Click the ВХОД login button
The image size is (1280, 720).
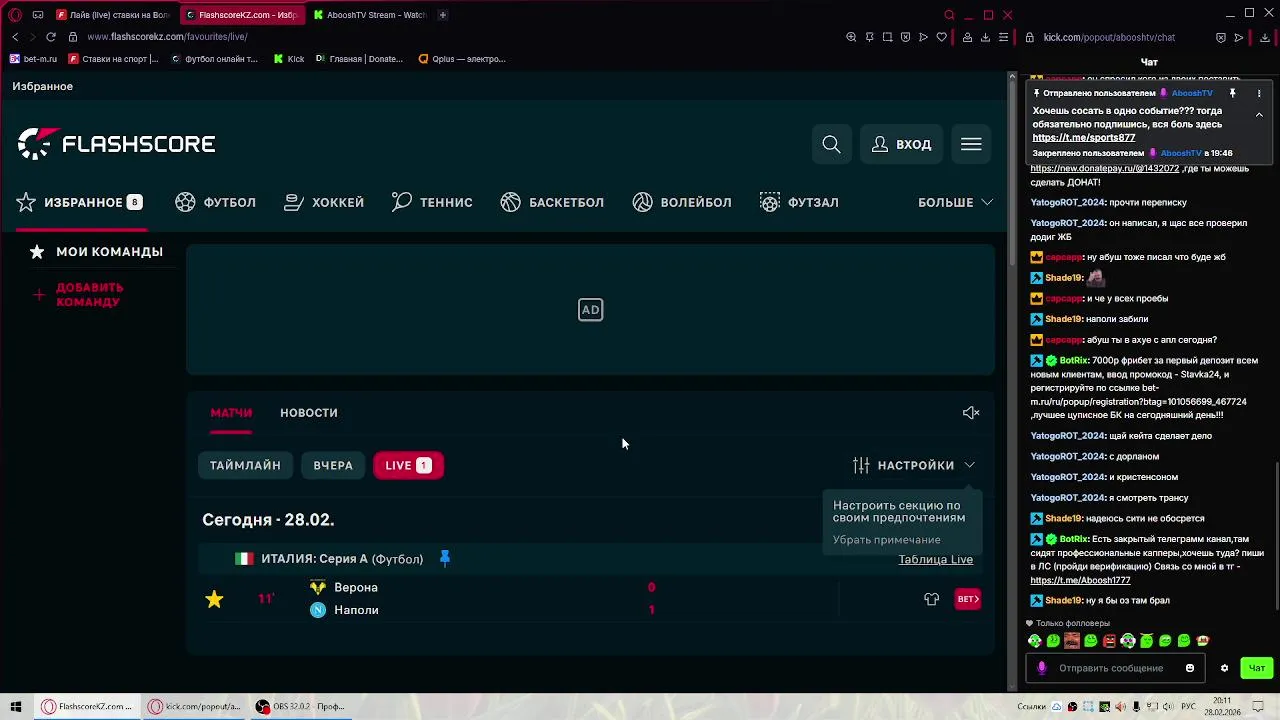901,144
